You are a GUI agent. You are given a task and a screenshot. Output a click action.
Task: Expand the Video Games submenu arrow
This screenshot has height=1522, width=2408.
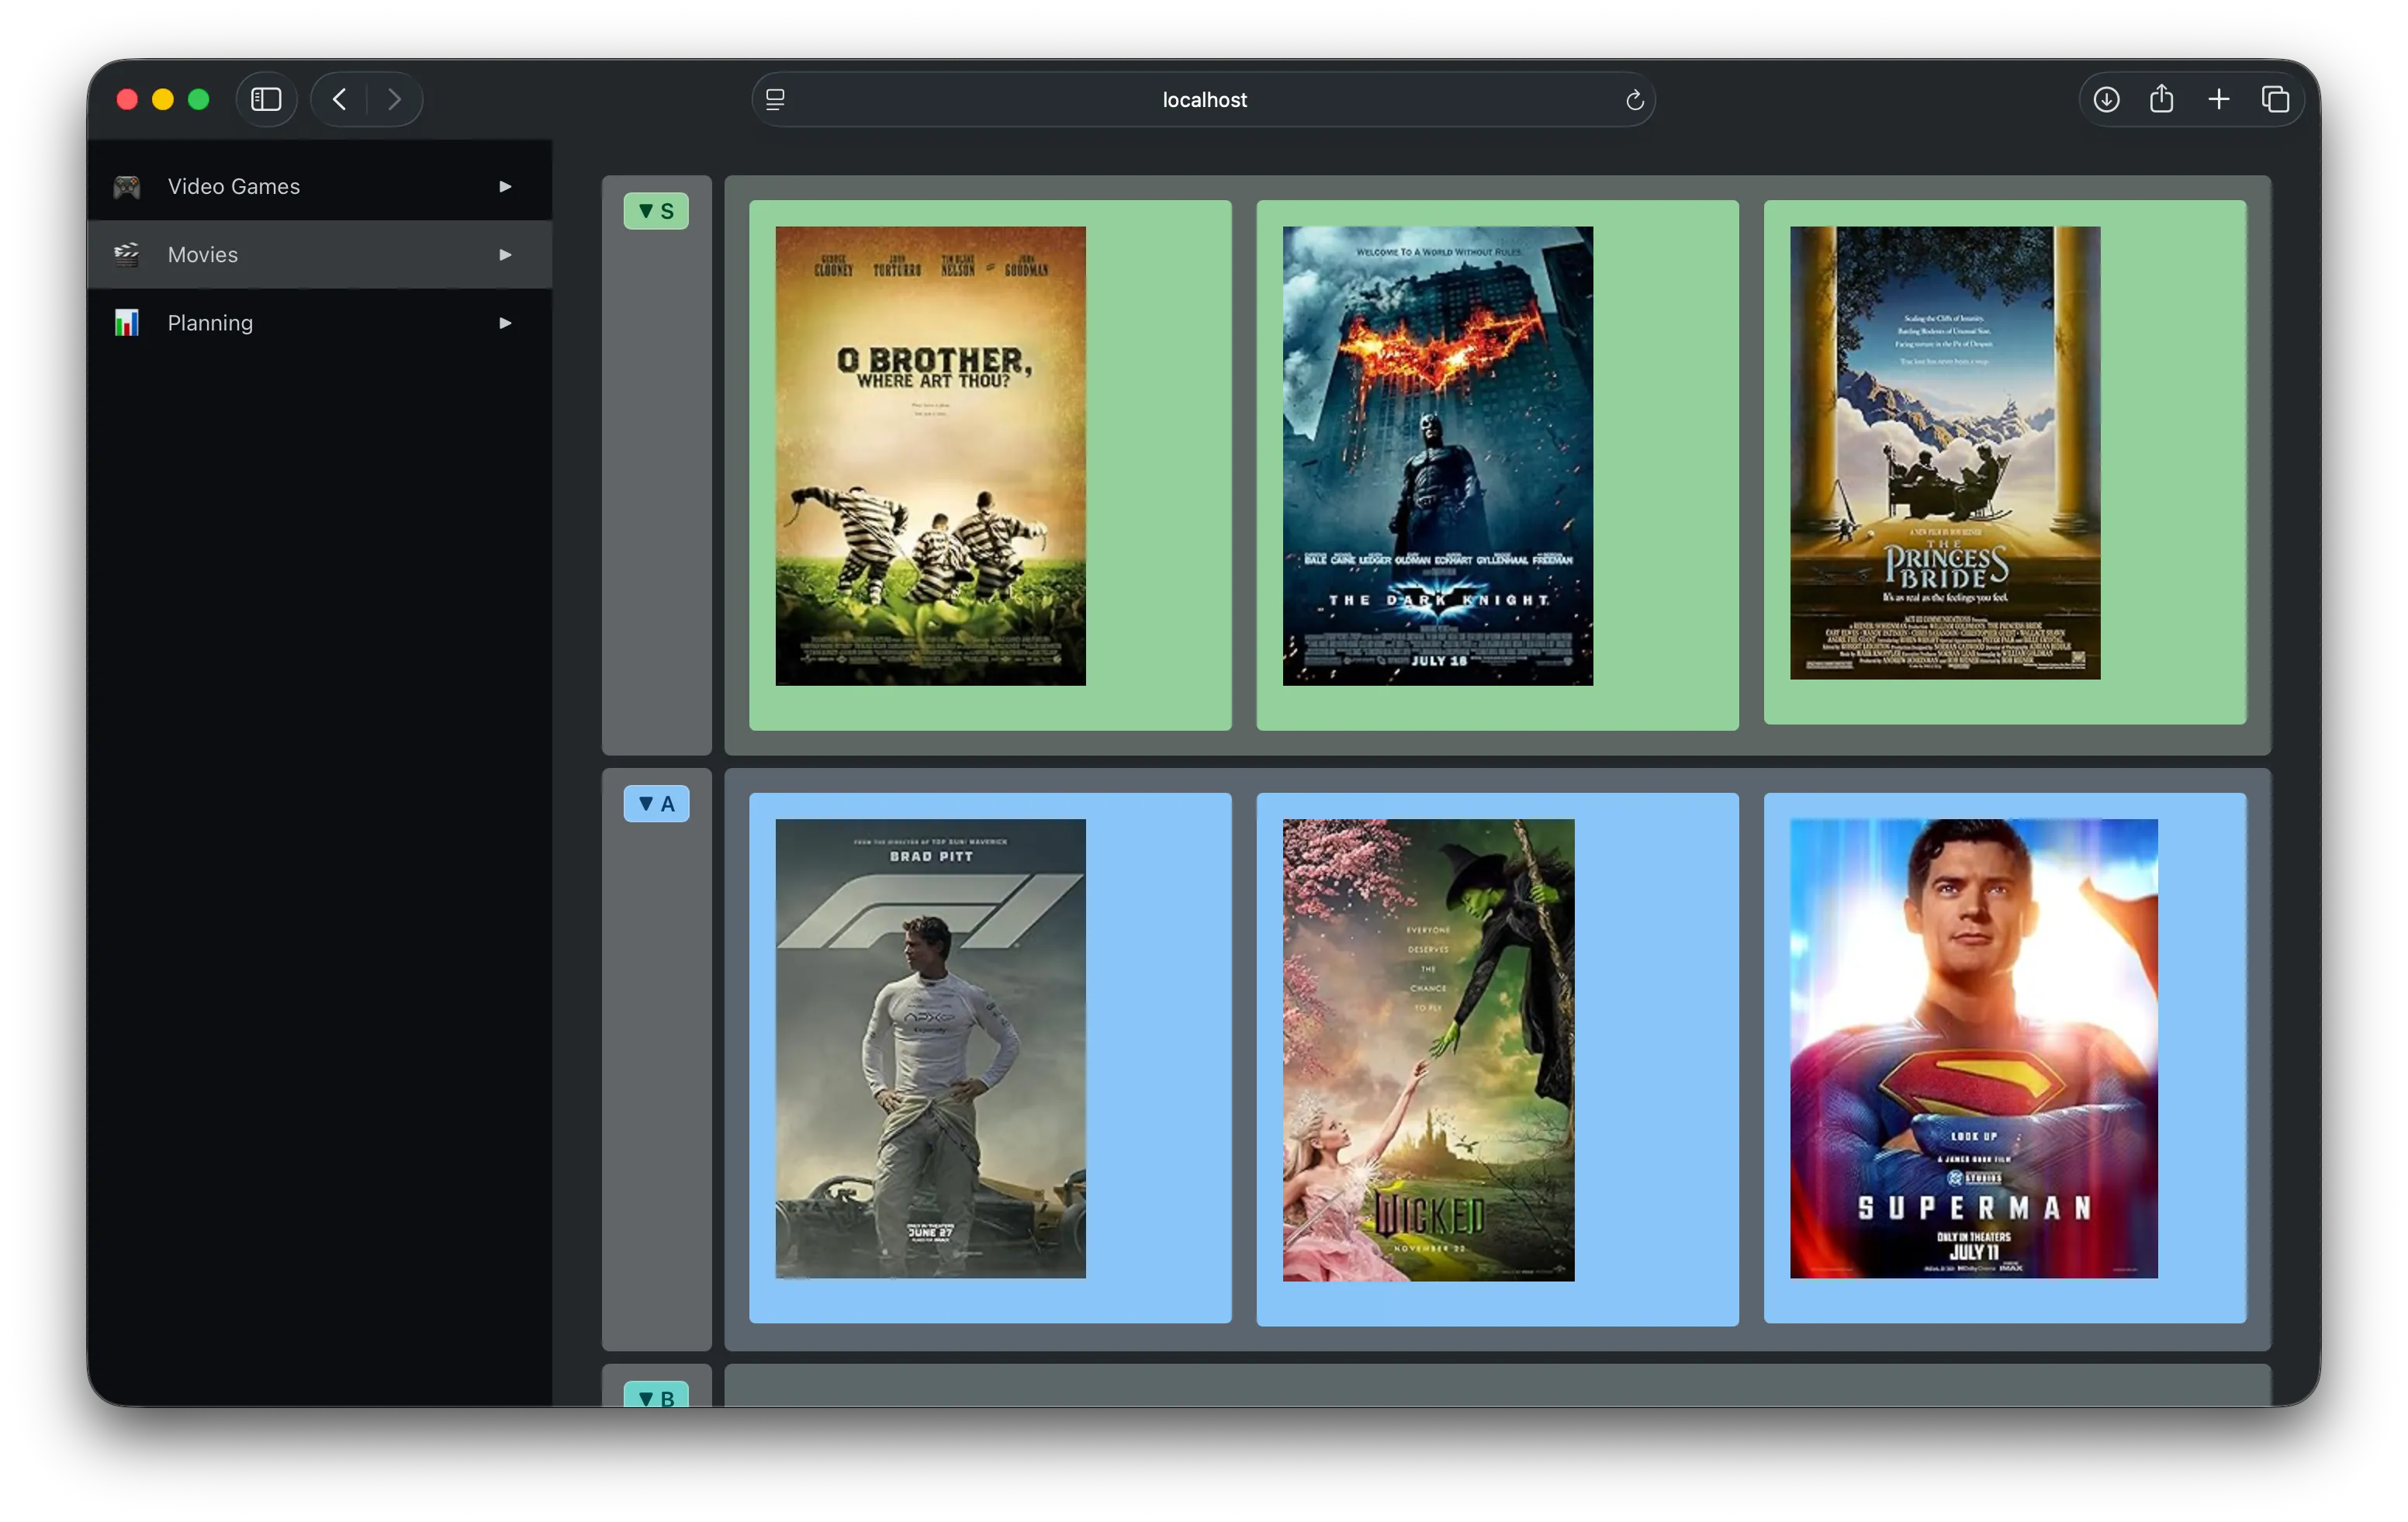[x=504, y=186]
